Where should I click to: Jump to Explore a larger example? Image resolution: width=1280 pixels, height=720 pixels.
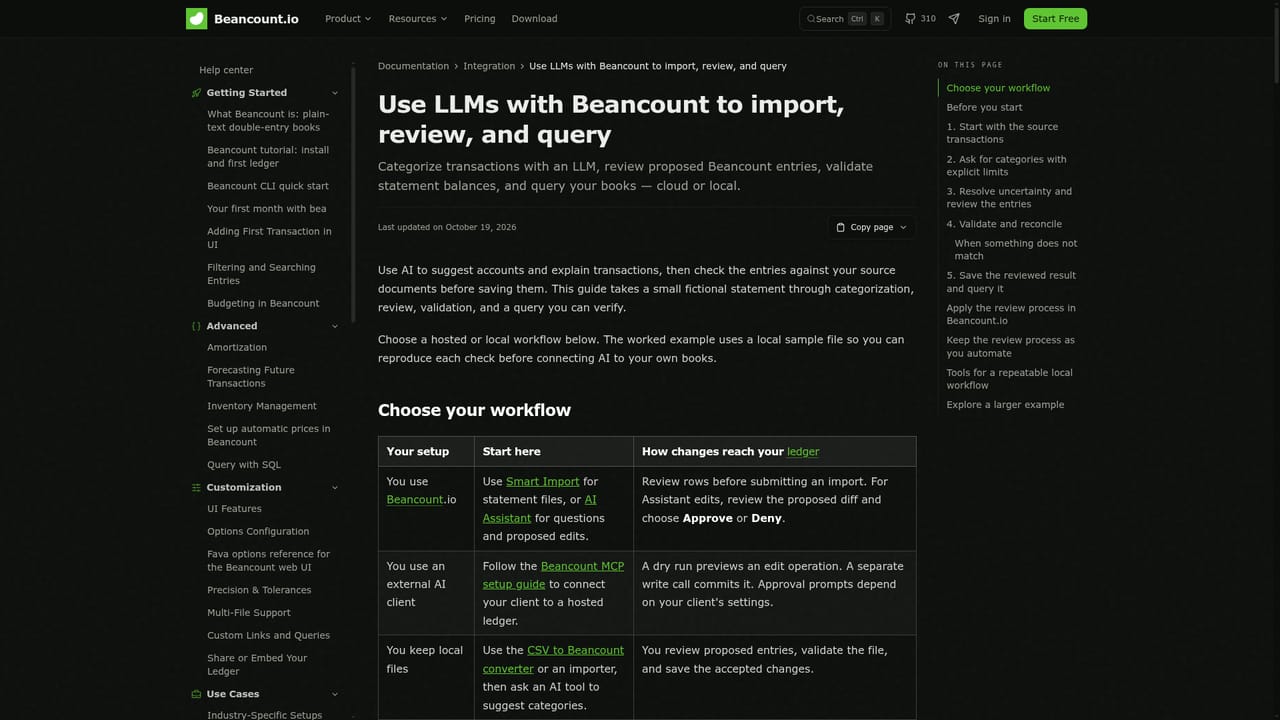[x=1005, y=405]
